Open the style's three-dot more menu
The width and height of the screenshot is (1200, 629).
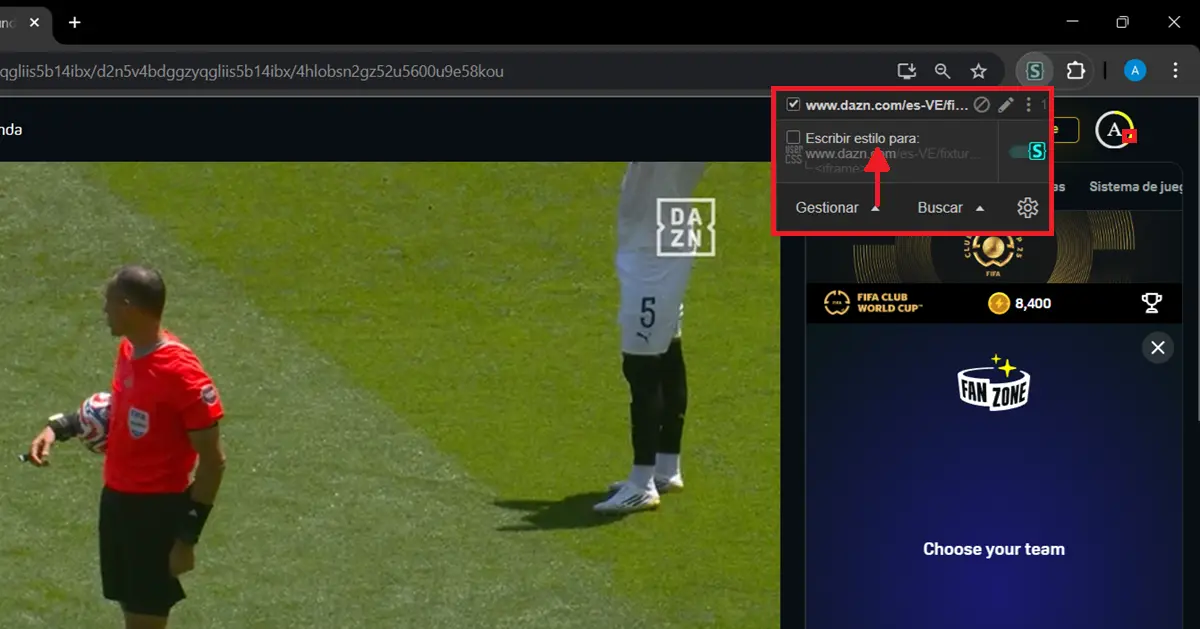point(1028,105)
